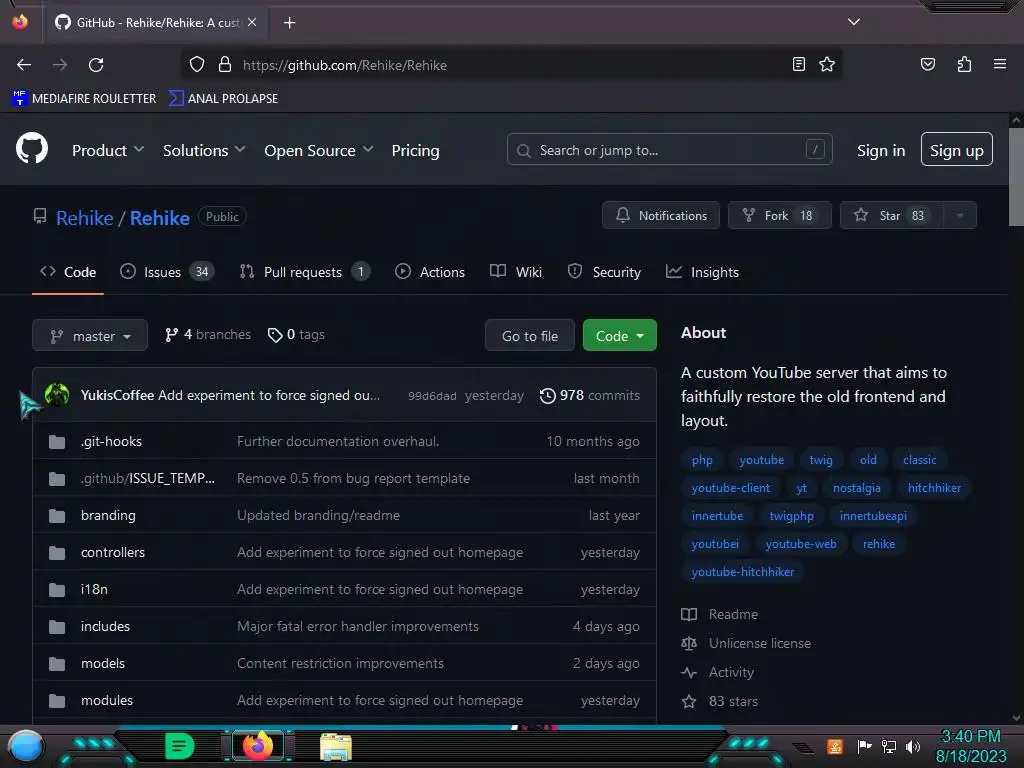Image resolution: width=1024 pixels, height=768 pixels.
Task: Click the php topic tag
Action: tap(702, 460)
